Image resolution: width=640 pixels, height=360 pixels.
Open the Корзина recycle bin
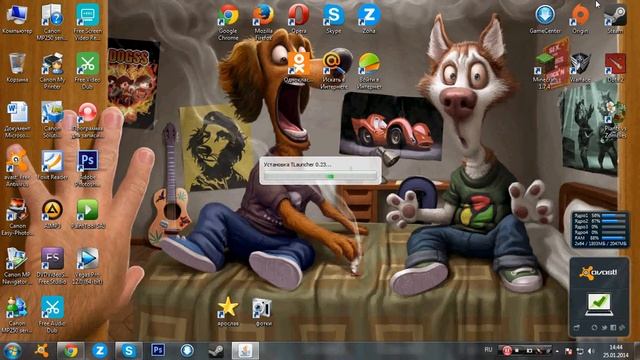(17, 68)
